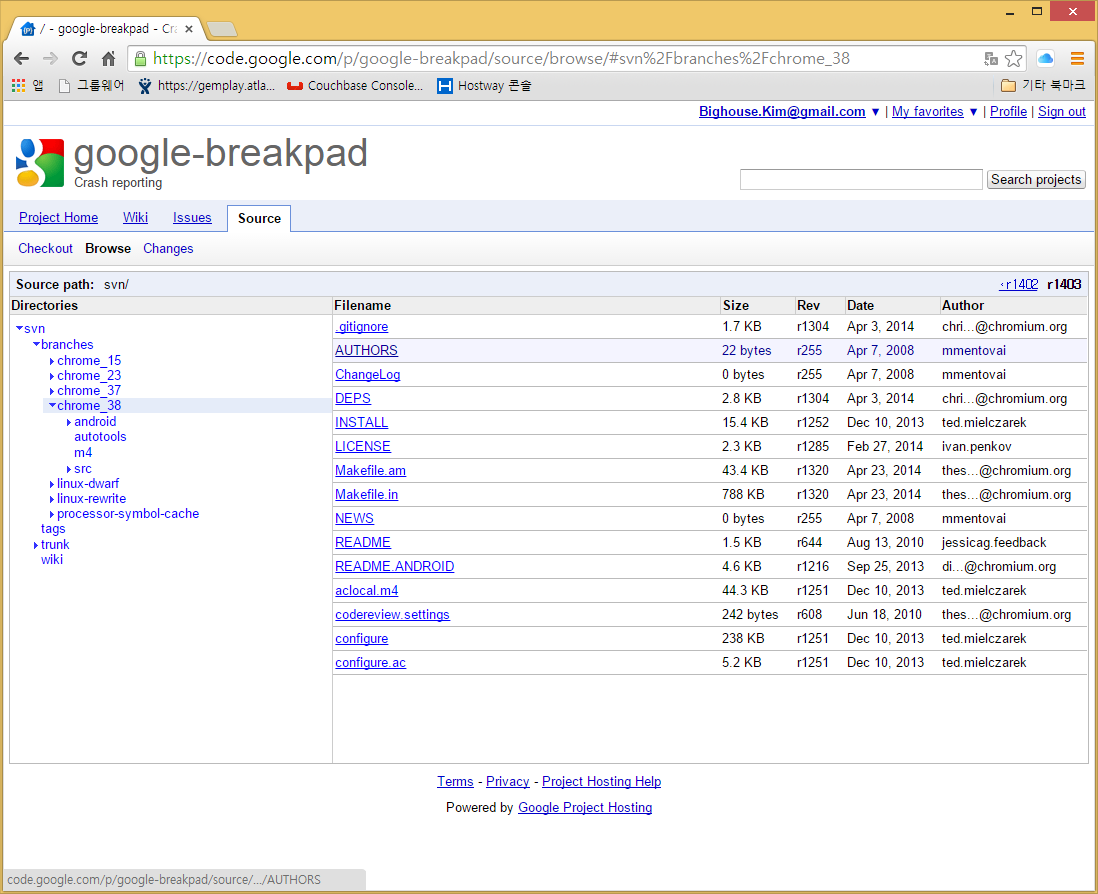
Task: Open the README.ANDROID file
Action: coord(394,566)
